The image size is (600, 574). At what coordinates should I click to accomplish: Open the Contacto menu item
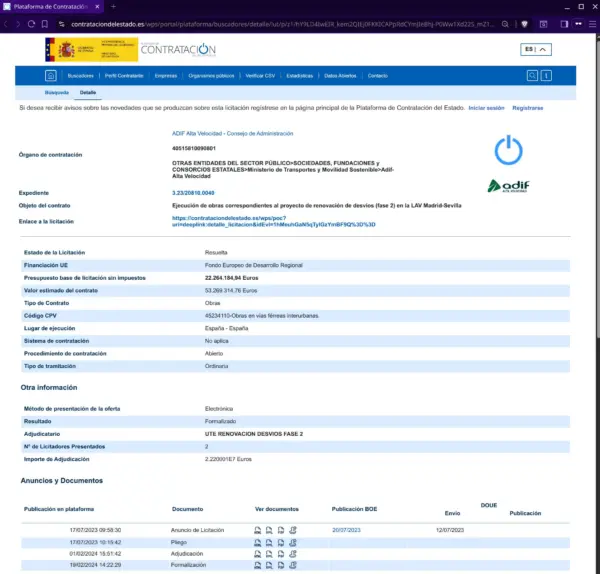pos(378,76)
